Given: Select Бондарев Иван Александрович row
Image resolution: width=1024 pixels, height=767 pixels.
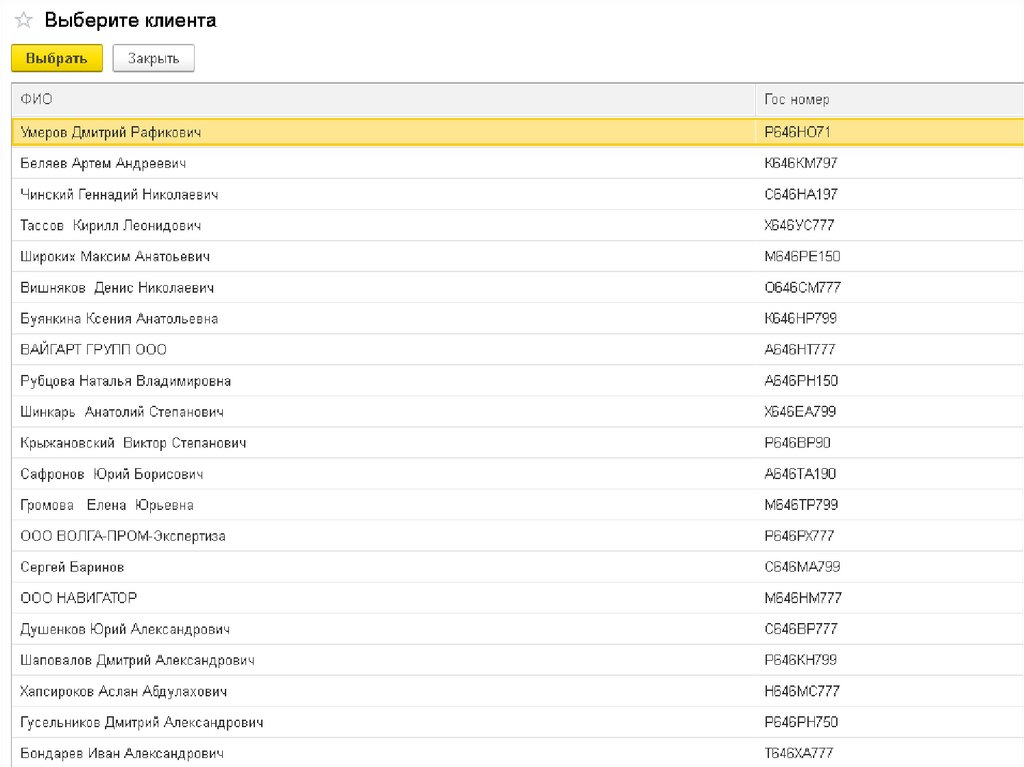Looking at the screenshot, I should [x=122, y=753].
